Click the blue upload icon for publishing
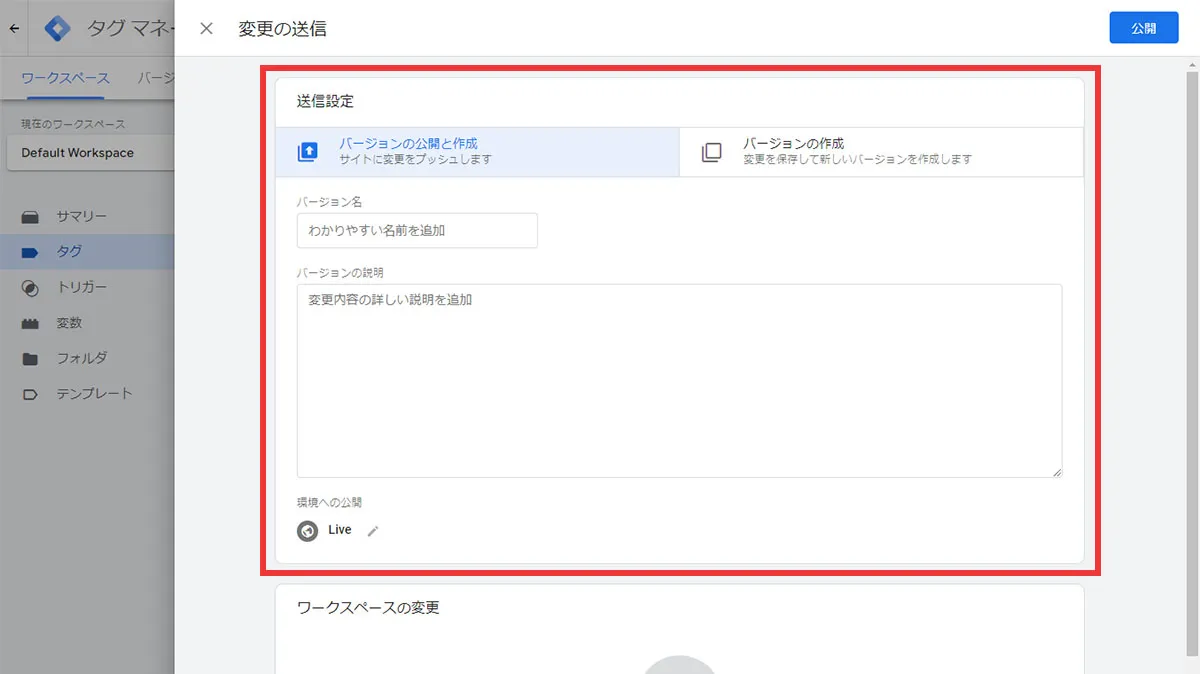This screenshot has height=674, width=1200. (x=307, y=150)
